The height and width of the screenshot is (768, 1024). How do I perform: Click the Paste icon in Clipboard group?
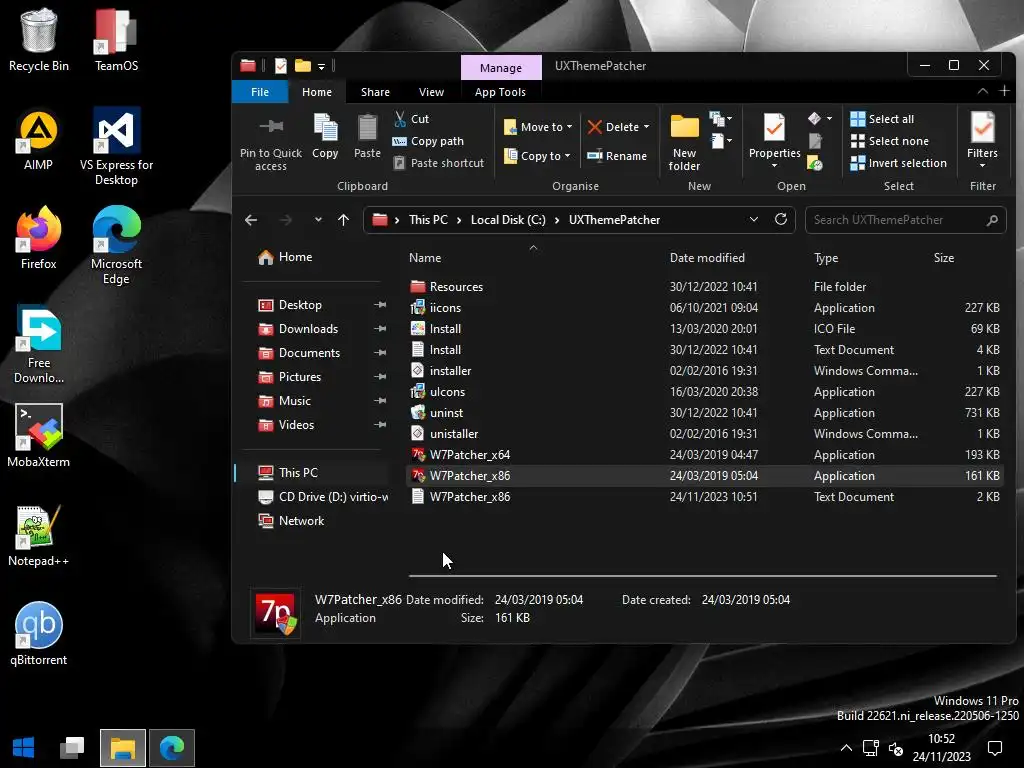[x=367, y=136]
